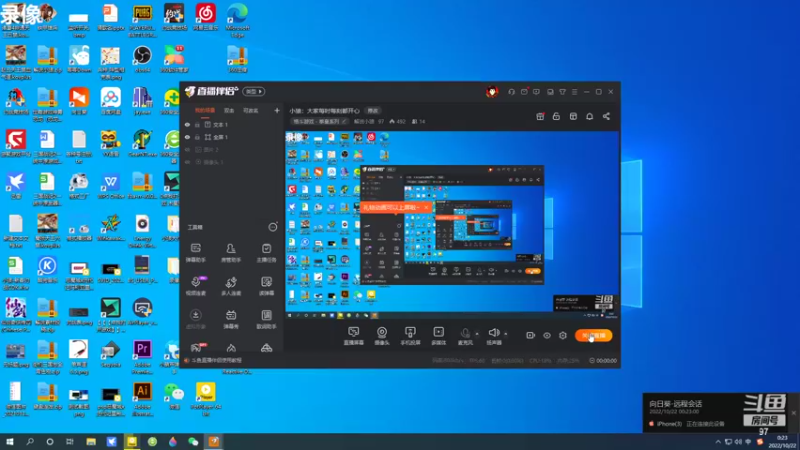Close the 向日葵 remote session notification
The height and width of the screenshot is (450, 800).
click(x=793, y=413)
